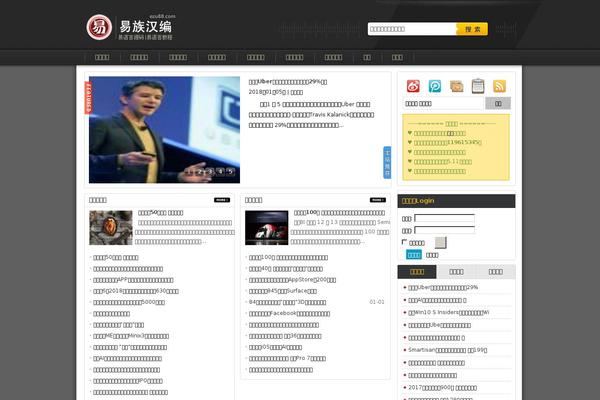This screenshot has height=400, width=600.
Task: Open the orange RSS feed icon
Action: 499,86
